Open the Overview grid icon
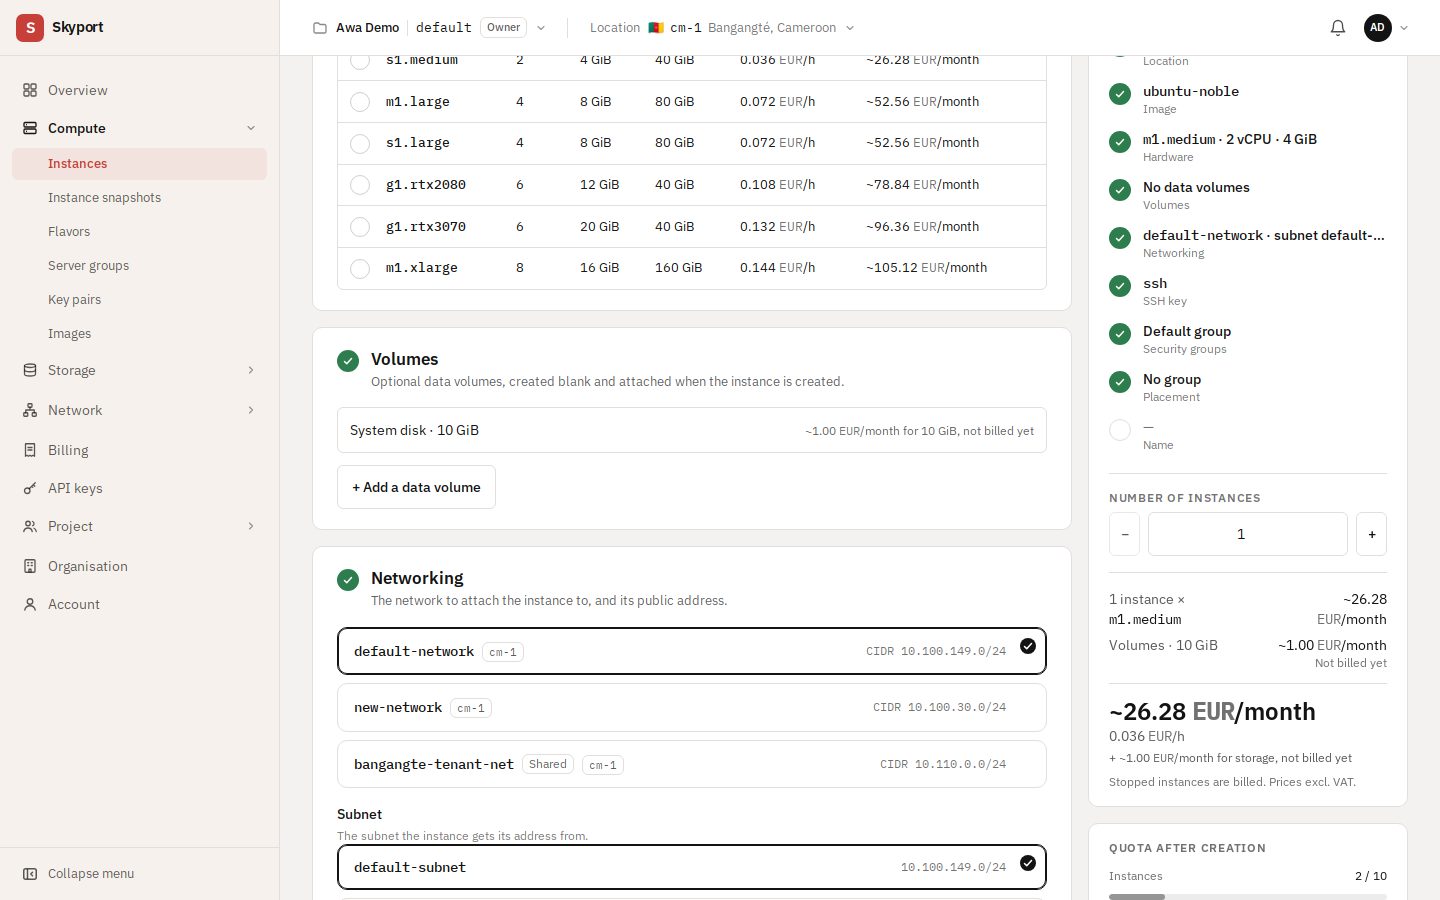This screenshot has width=1440, height=900. click(30, 90)
